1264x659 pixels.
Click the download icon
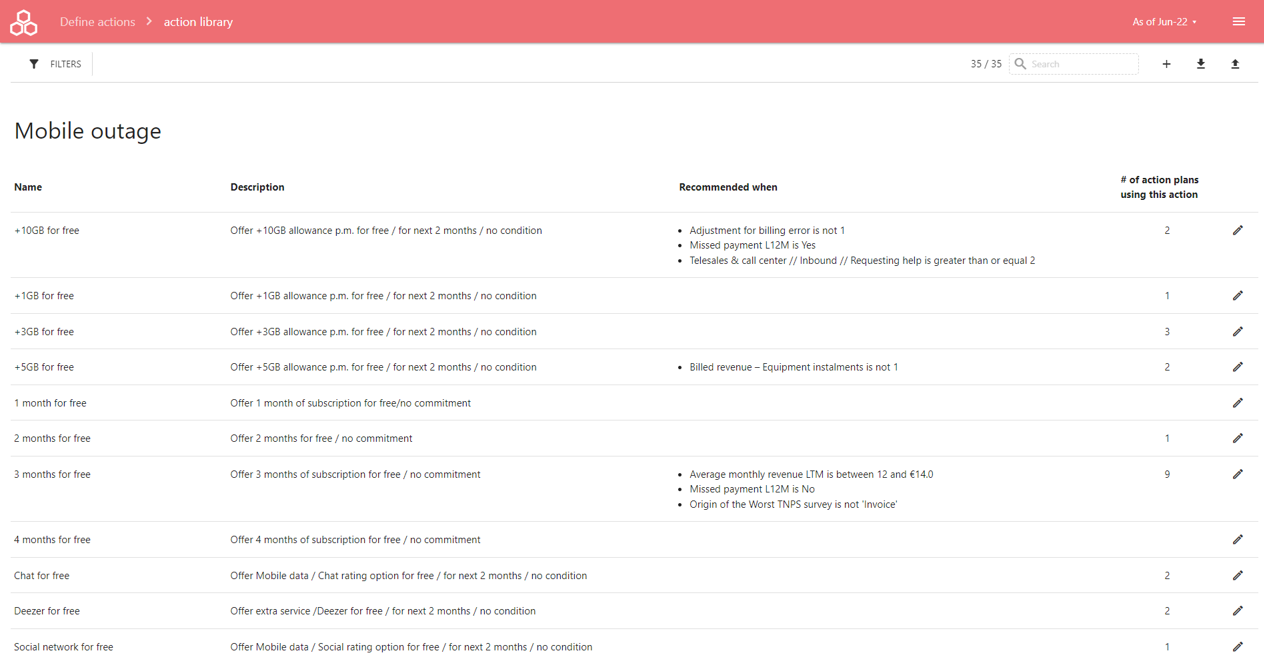pos(1201,64)
